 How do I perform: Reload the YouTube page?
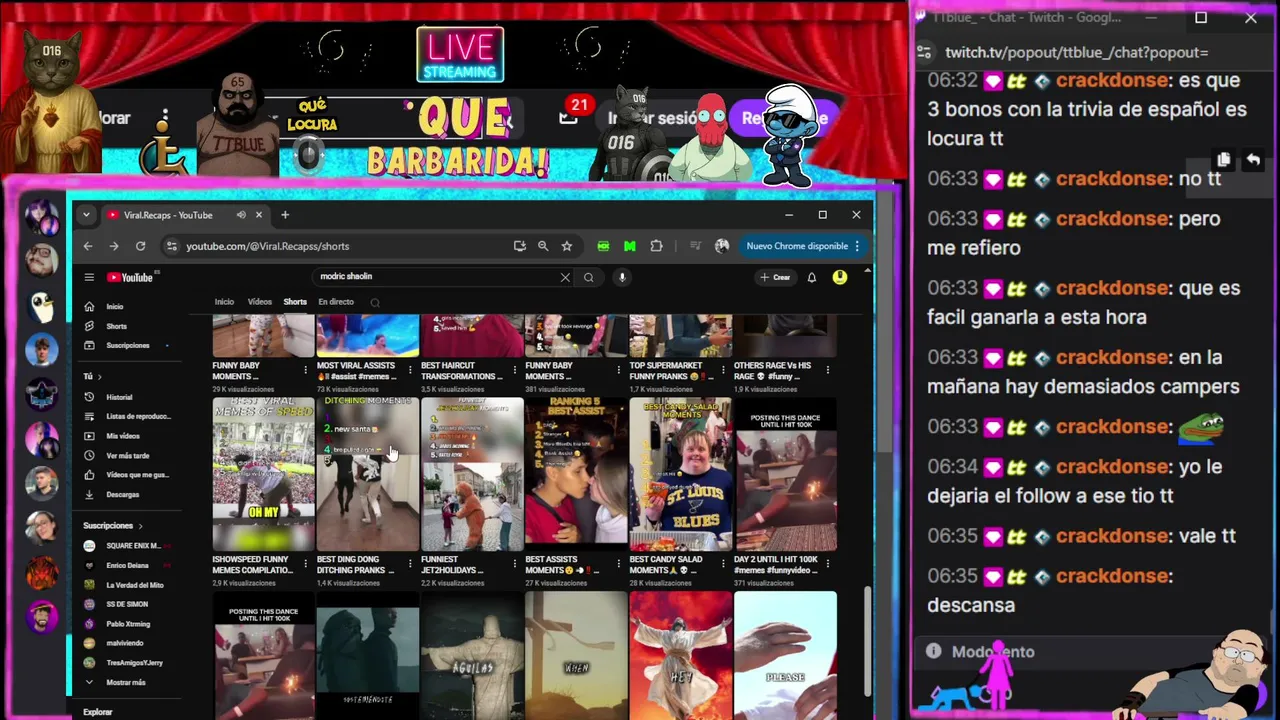click(x=140, y=246)
